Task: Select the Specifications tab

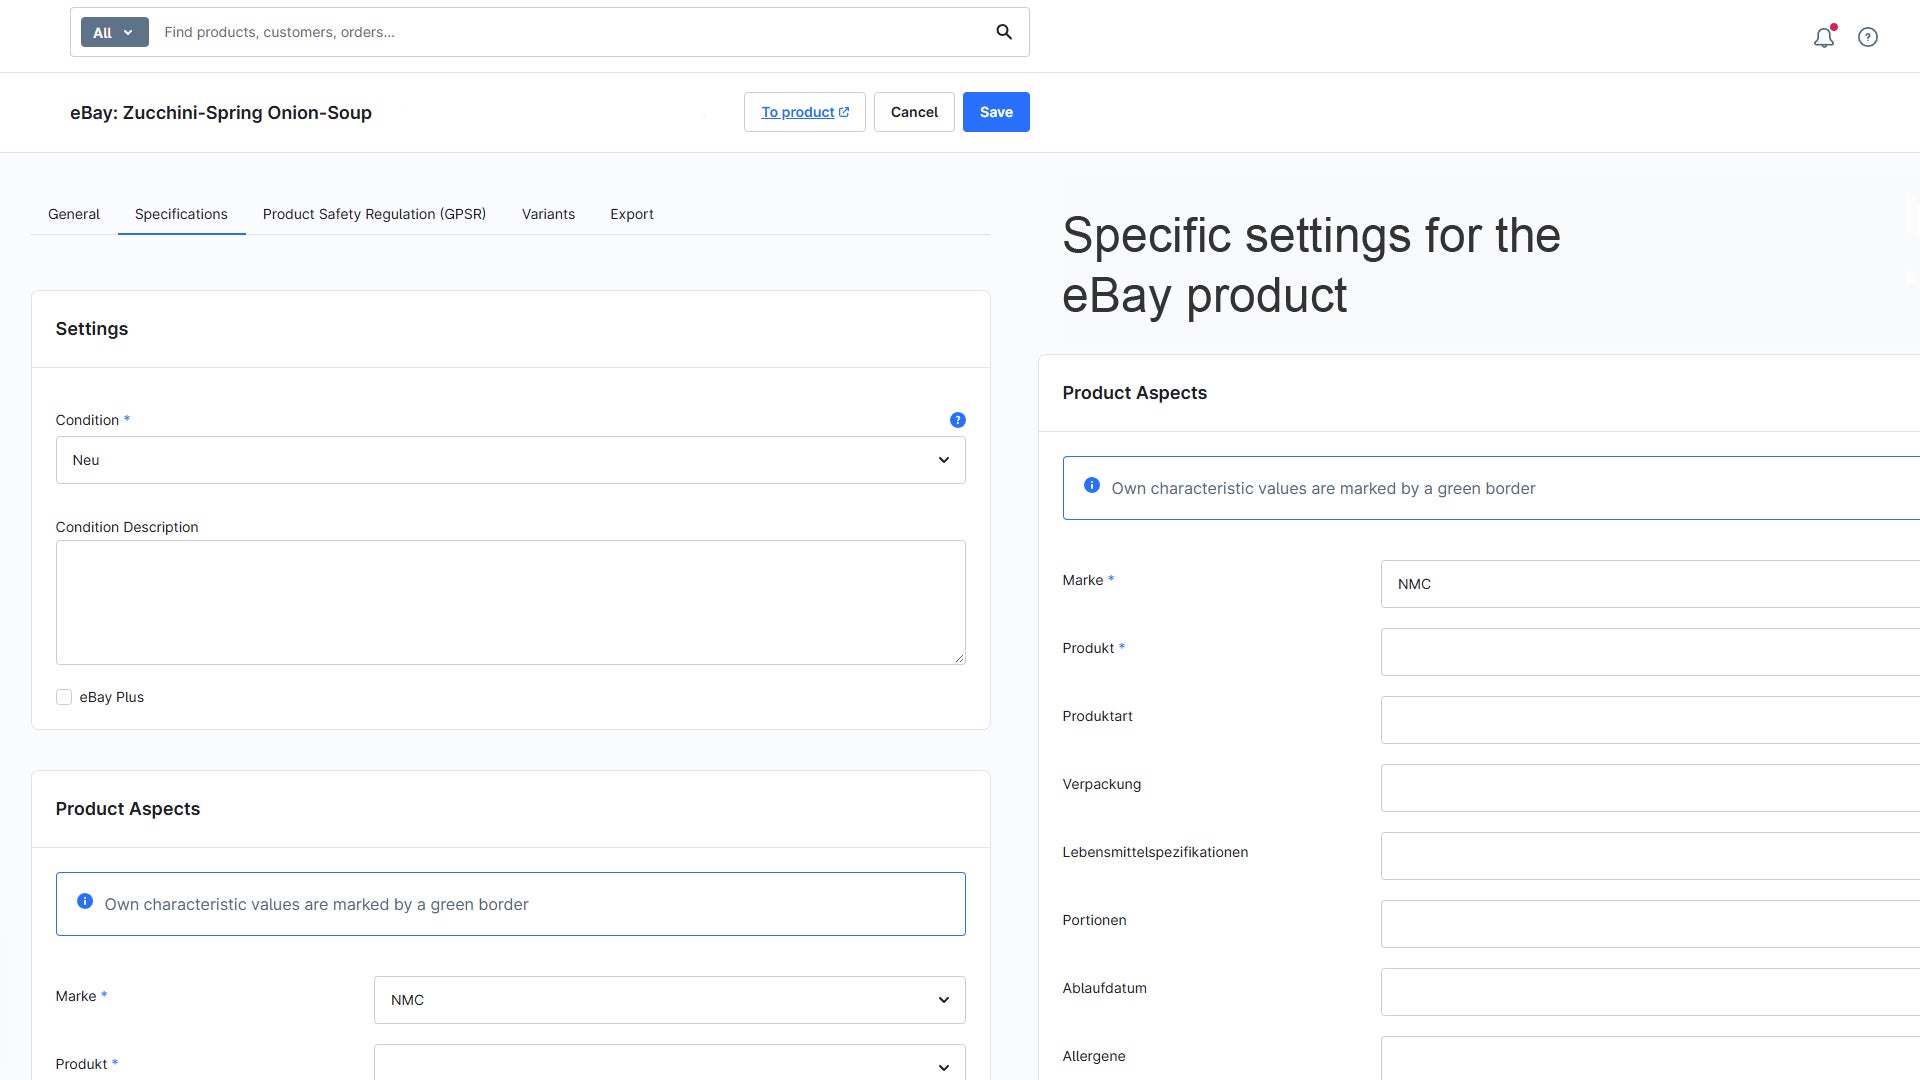Action: pyautogui.click(x=181, y=214)
